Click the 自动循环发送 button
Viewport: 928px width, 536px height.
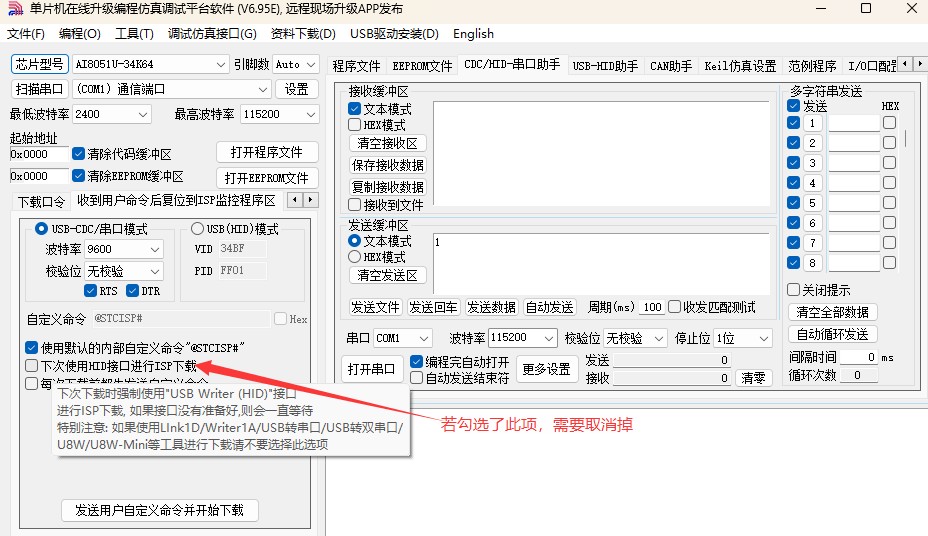(833, 334)
